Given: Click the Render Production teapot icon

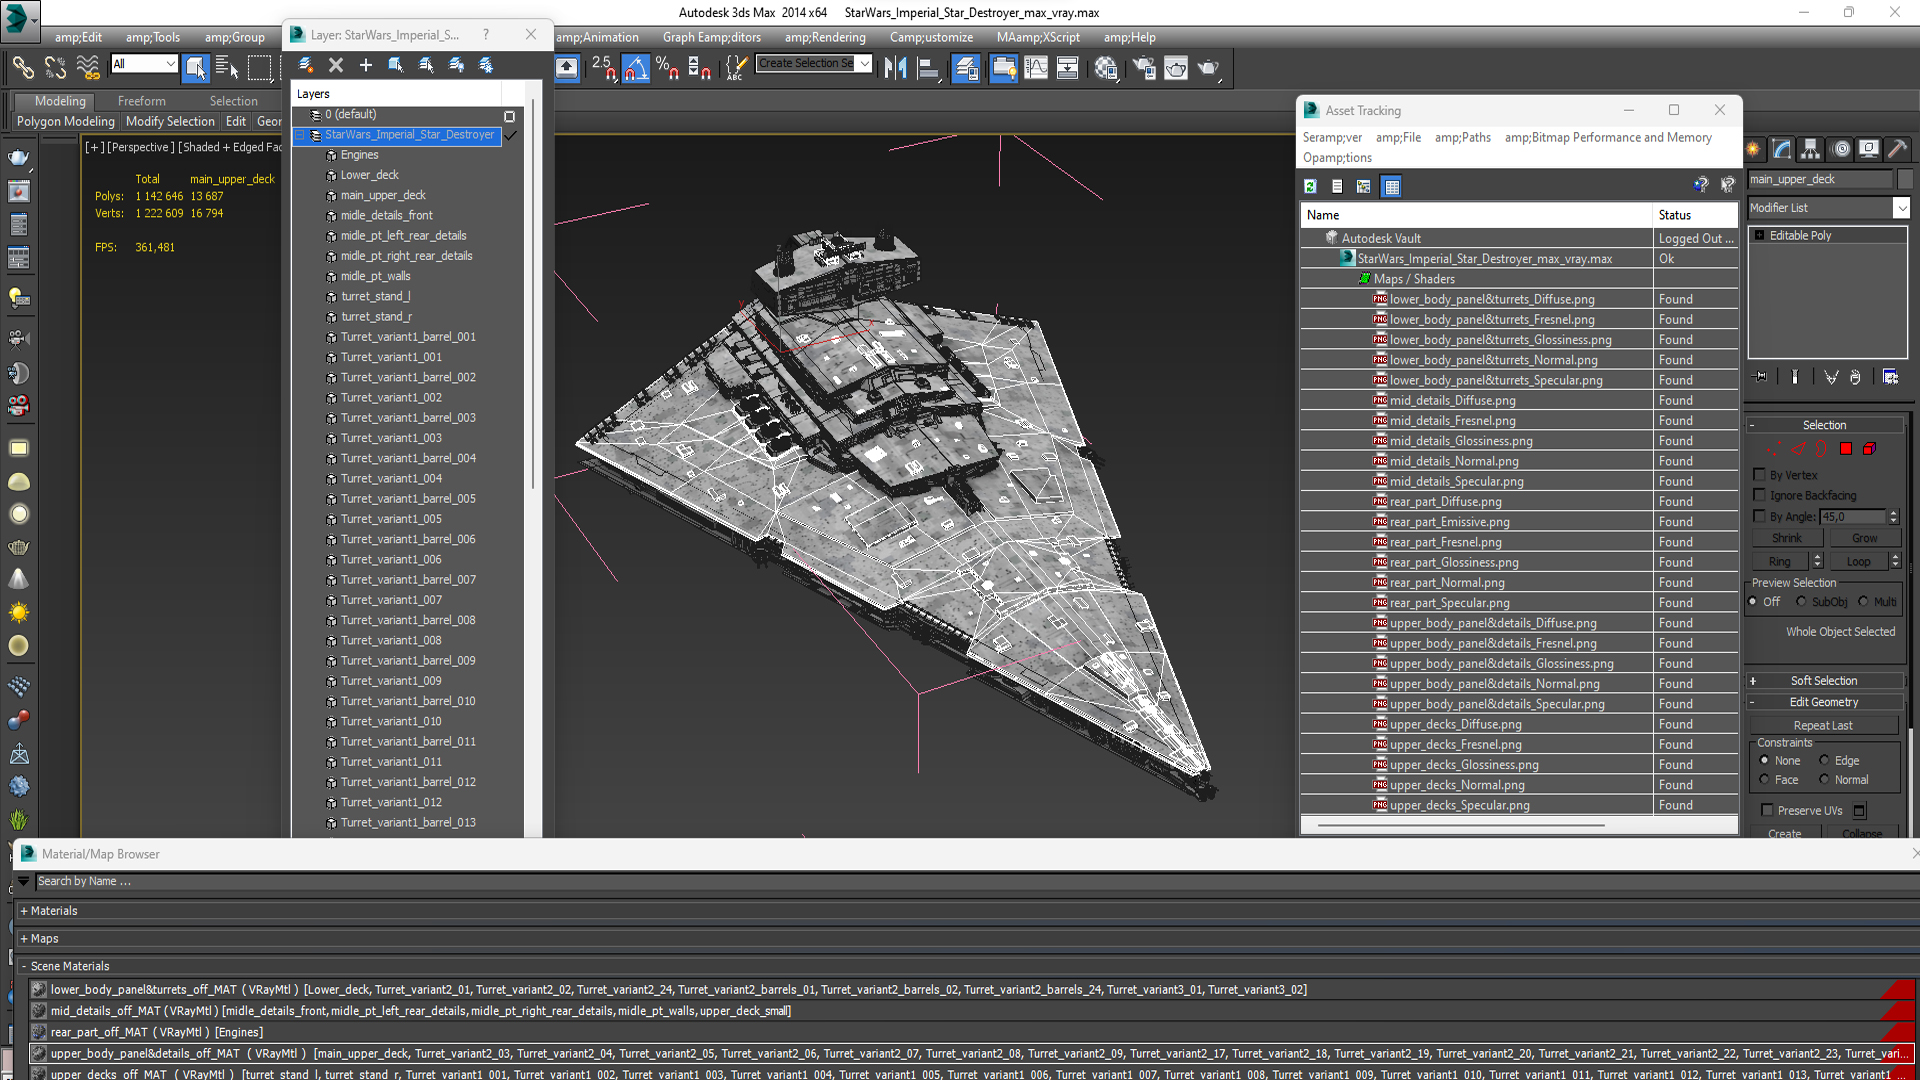Looking at the screenshot, I should 1209,67.
